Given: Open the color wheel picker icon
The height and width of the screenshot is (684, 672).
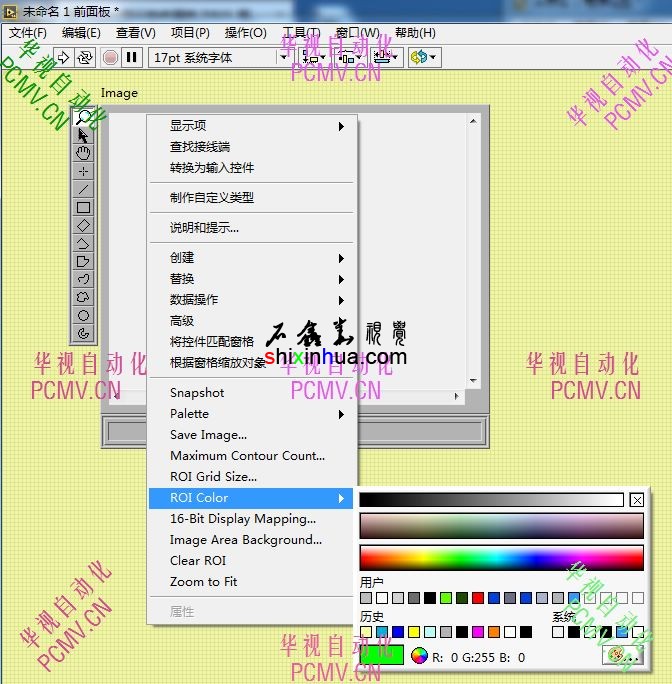Looking at the screenshot, I should click(x=419, y=656).
